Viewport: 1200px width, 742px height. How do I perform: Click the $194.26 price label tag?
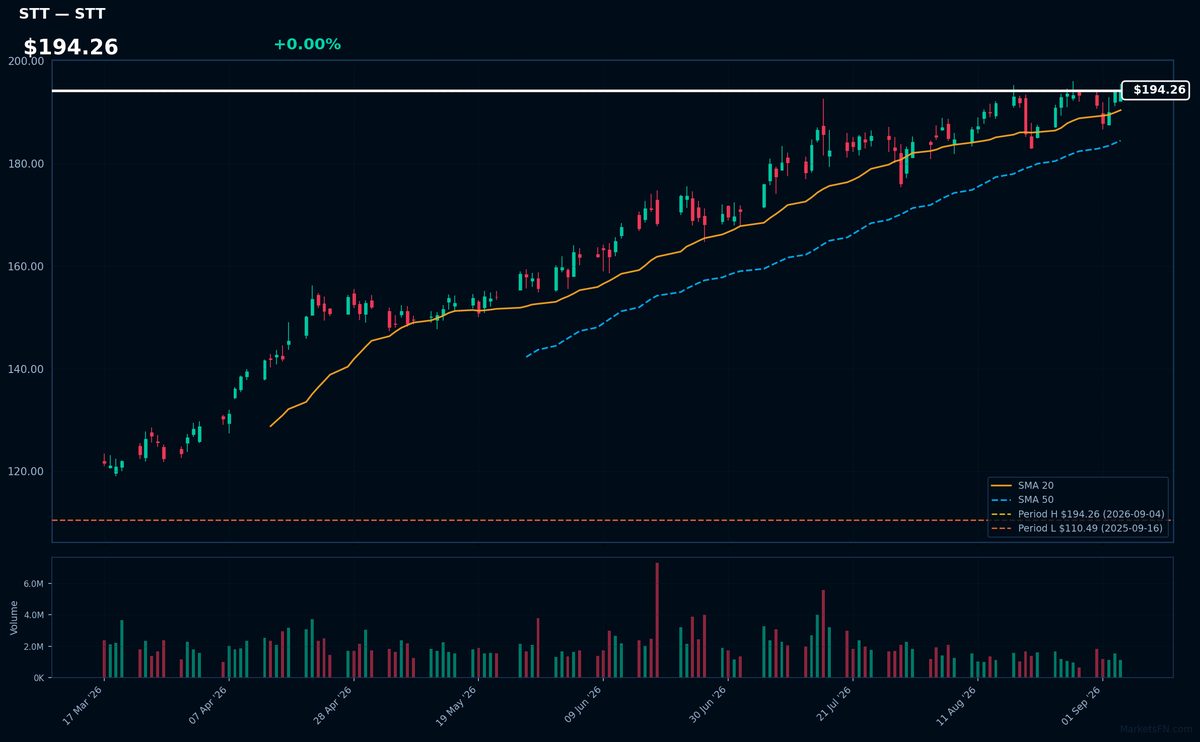(x=1155, y=90)
